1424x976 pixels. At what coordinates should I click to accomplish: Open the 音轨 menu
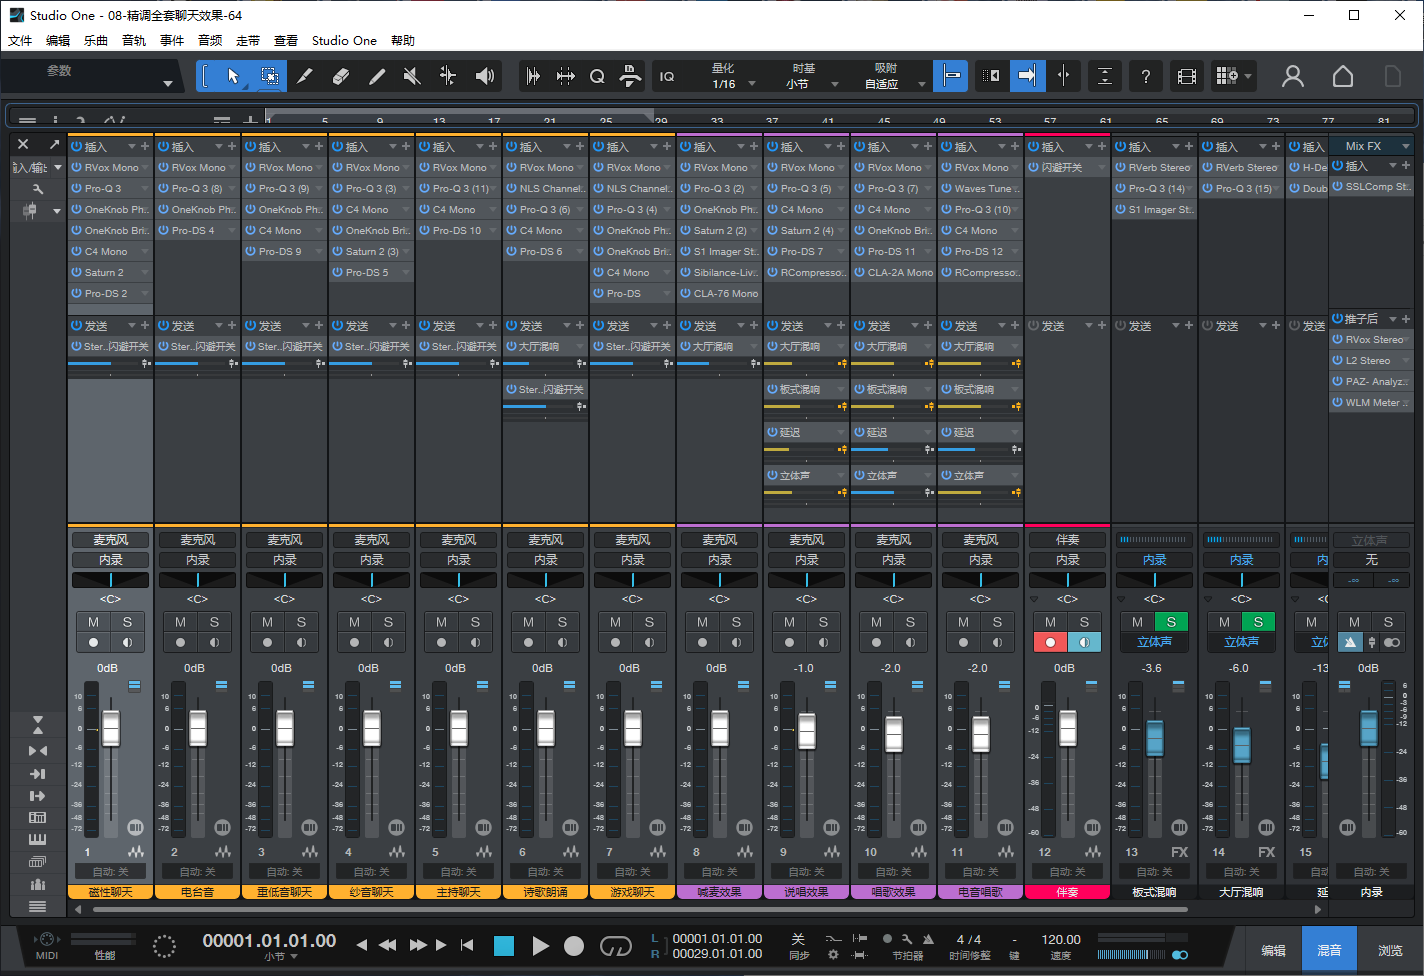(134, 41)
